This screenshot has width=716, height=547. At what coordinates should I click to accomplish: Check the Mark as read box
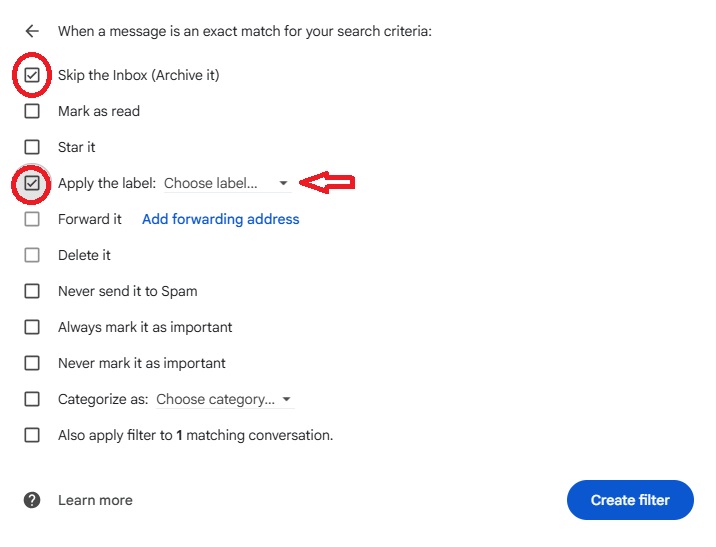coord(32,111)
